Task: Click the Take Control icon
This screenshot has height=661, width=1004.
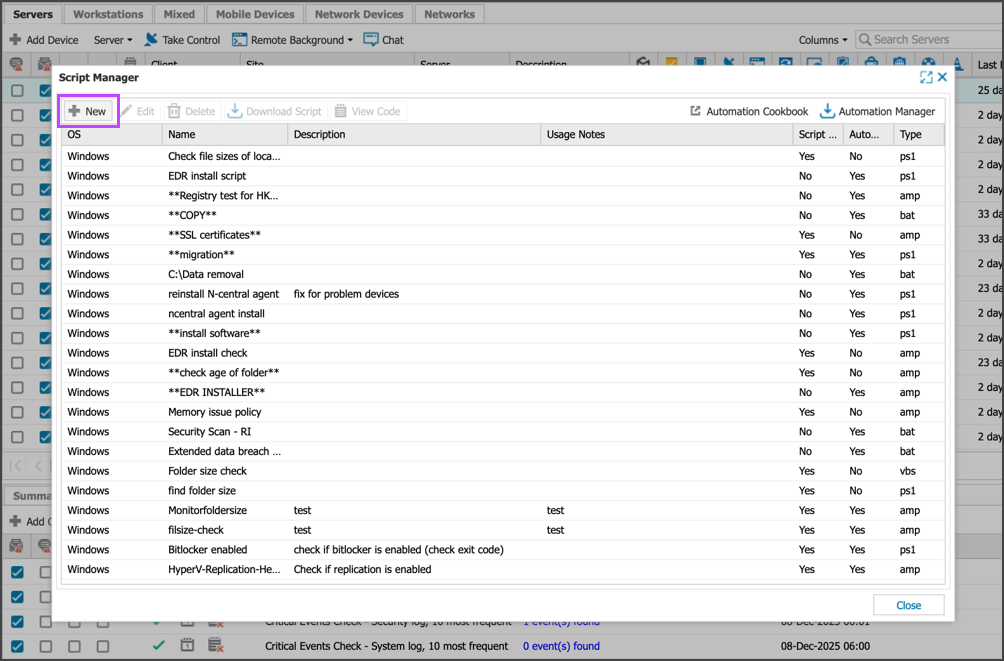Action: 151,40
